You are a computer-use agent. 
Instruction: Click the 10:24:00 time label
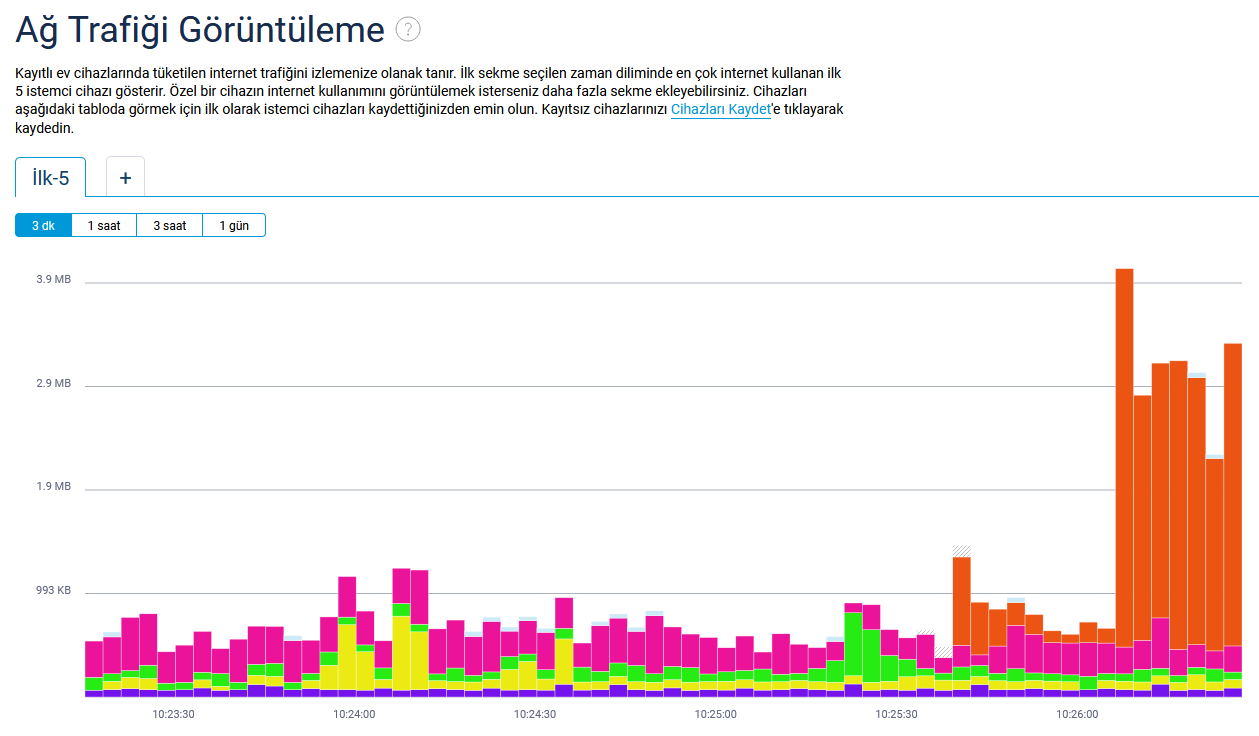tap(354, 714)
